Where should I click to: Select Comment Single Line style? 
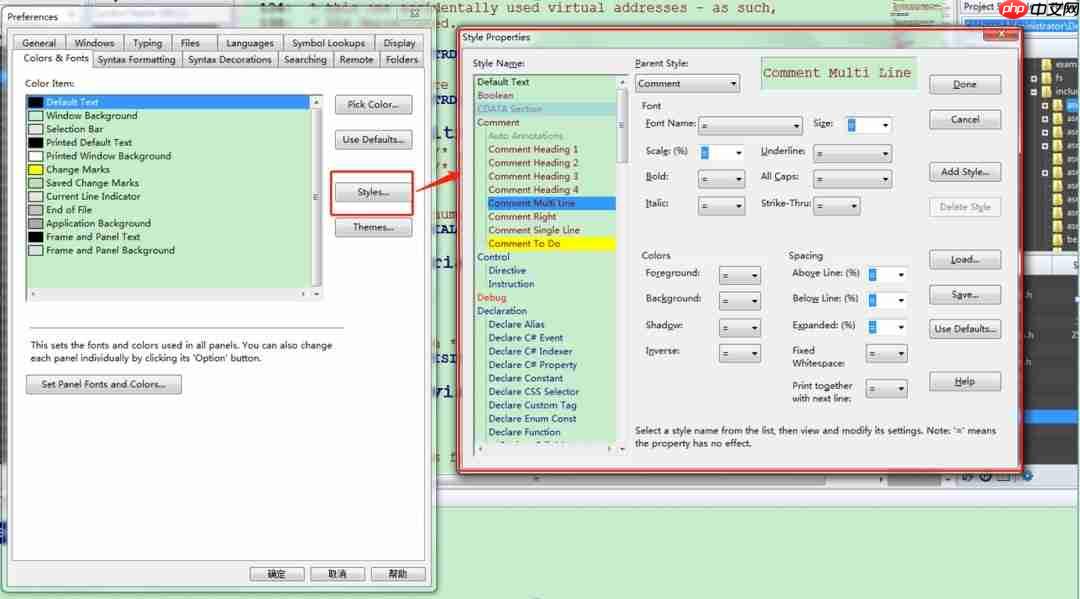click(x=534, y=230)
